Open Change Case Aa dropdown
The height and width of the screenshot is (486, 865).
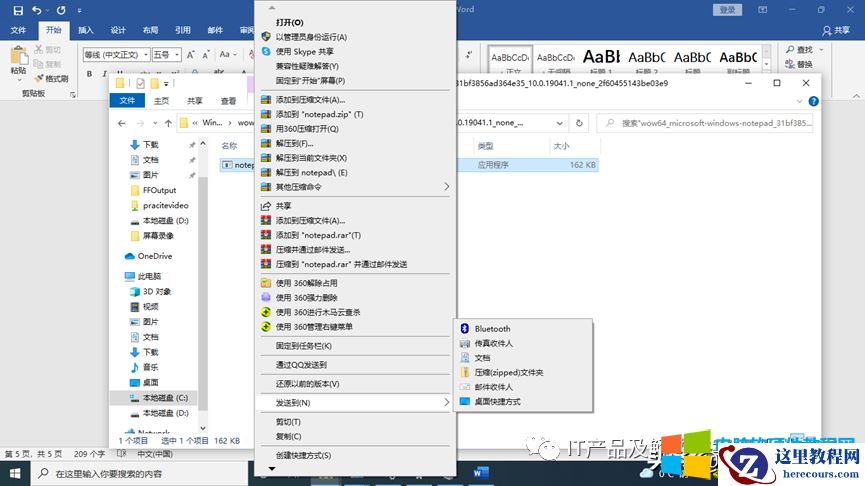pos(228,55)
